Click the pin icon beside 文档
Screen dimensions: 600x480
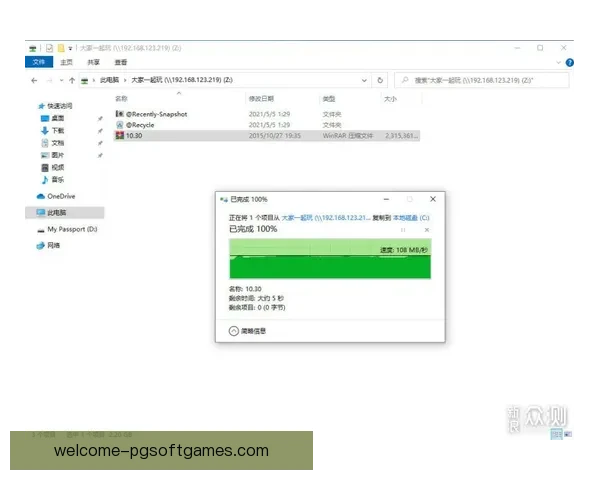pos(100,143)
